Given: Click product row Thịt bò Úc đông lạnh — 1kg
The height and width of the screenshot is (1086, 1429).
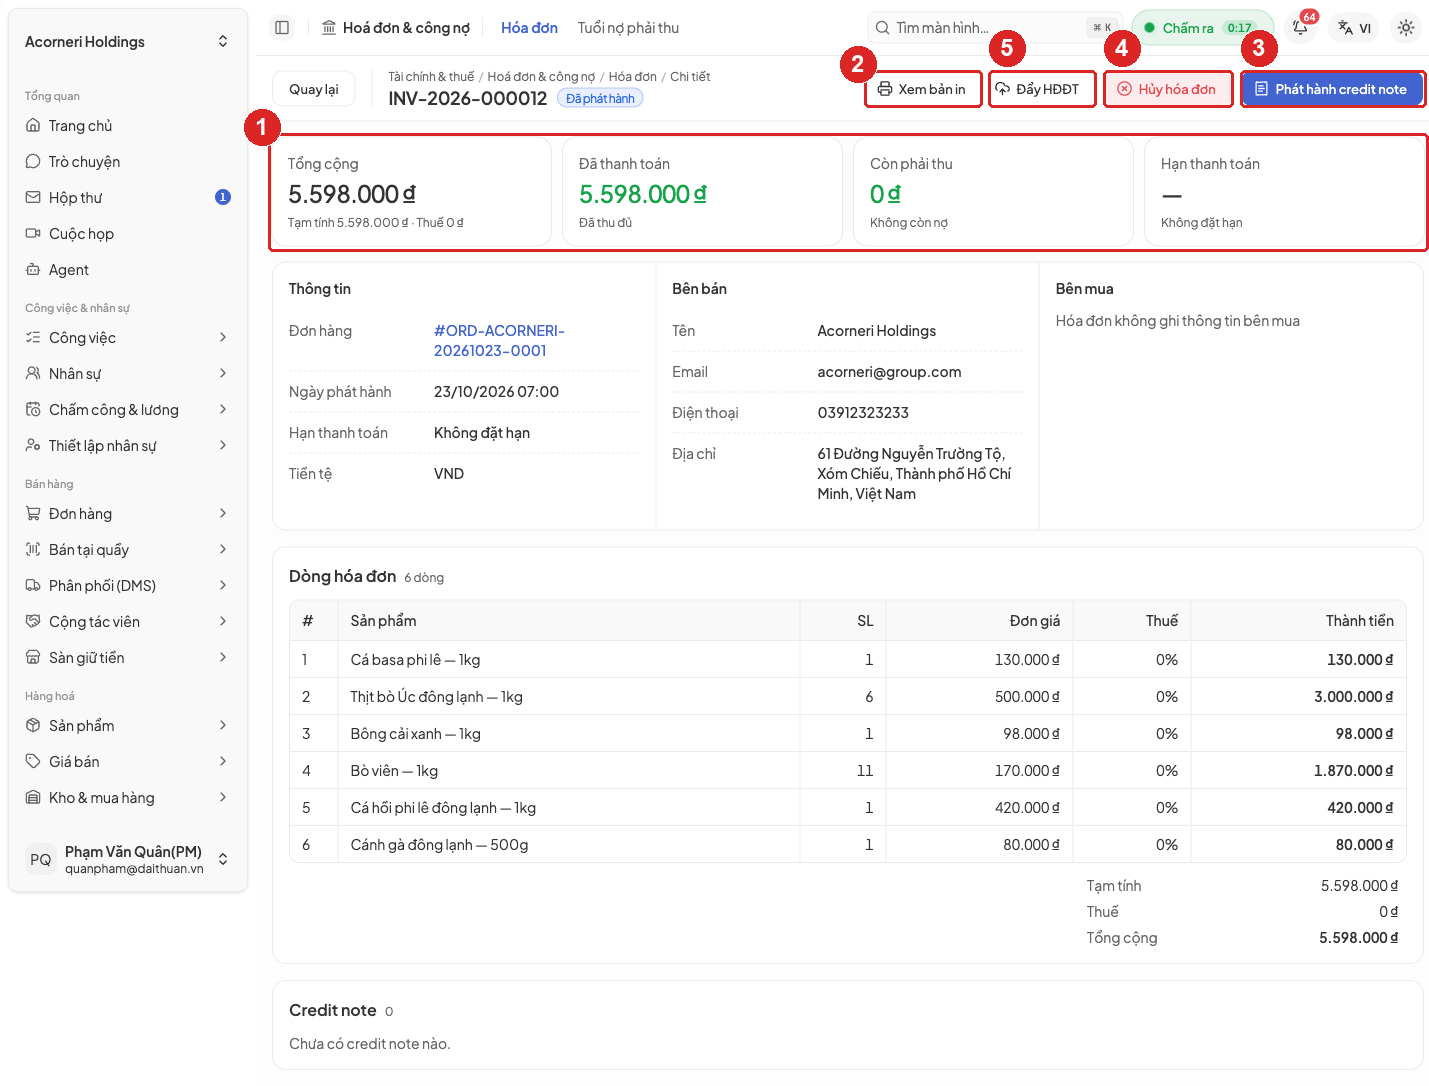Looking at the screenshot, I should [847, 697].
